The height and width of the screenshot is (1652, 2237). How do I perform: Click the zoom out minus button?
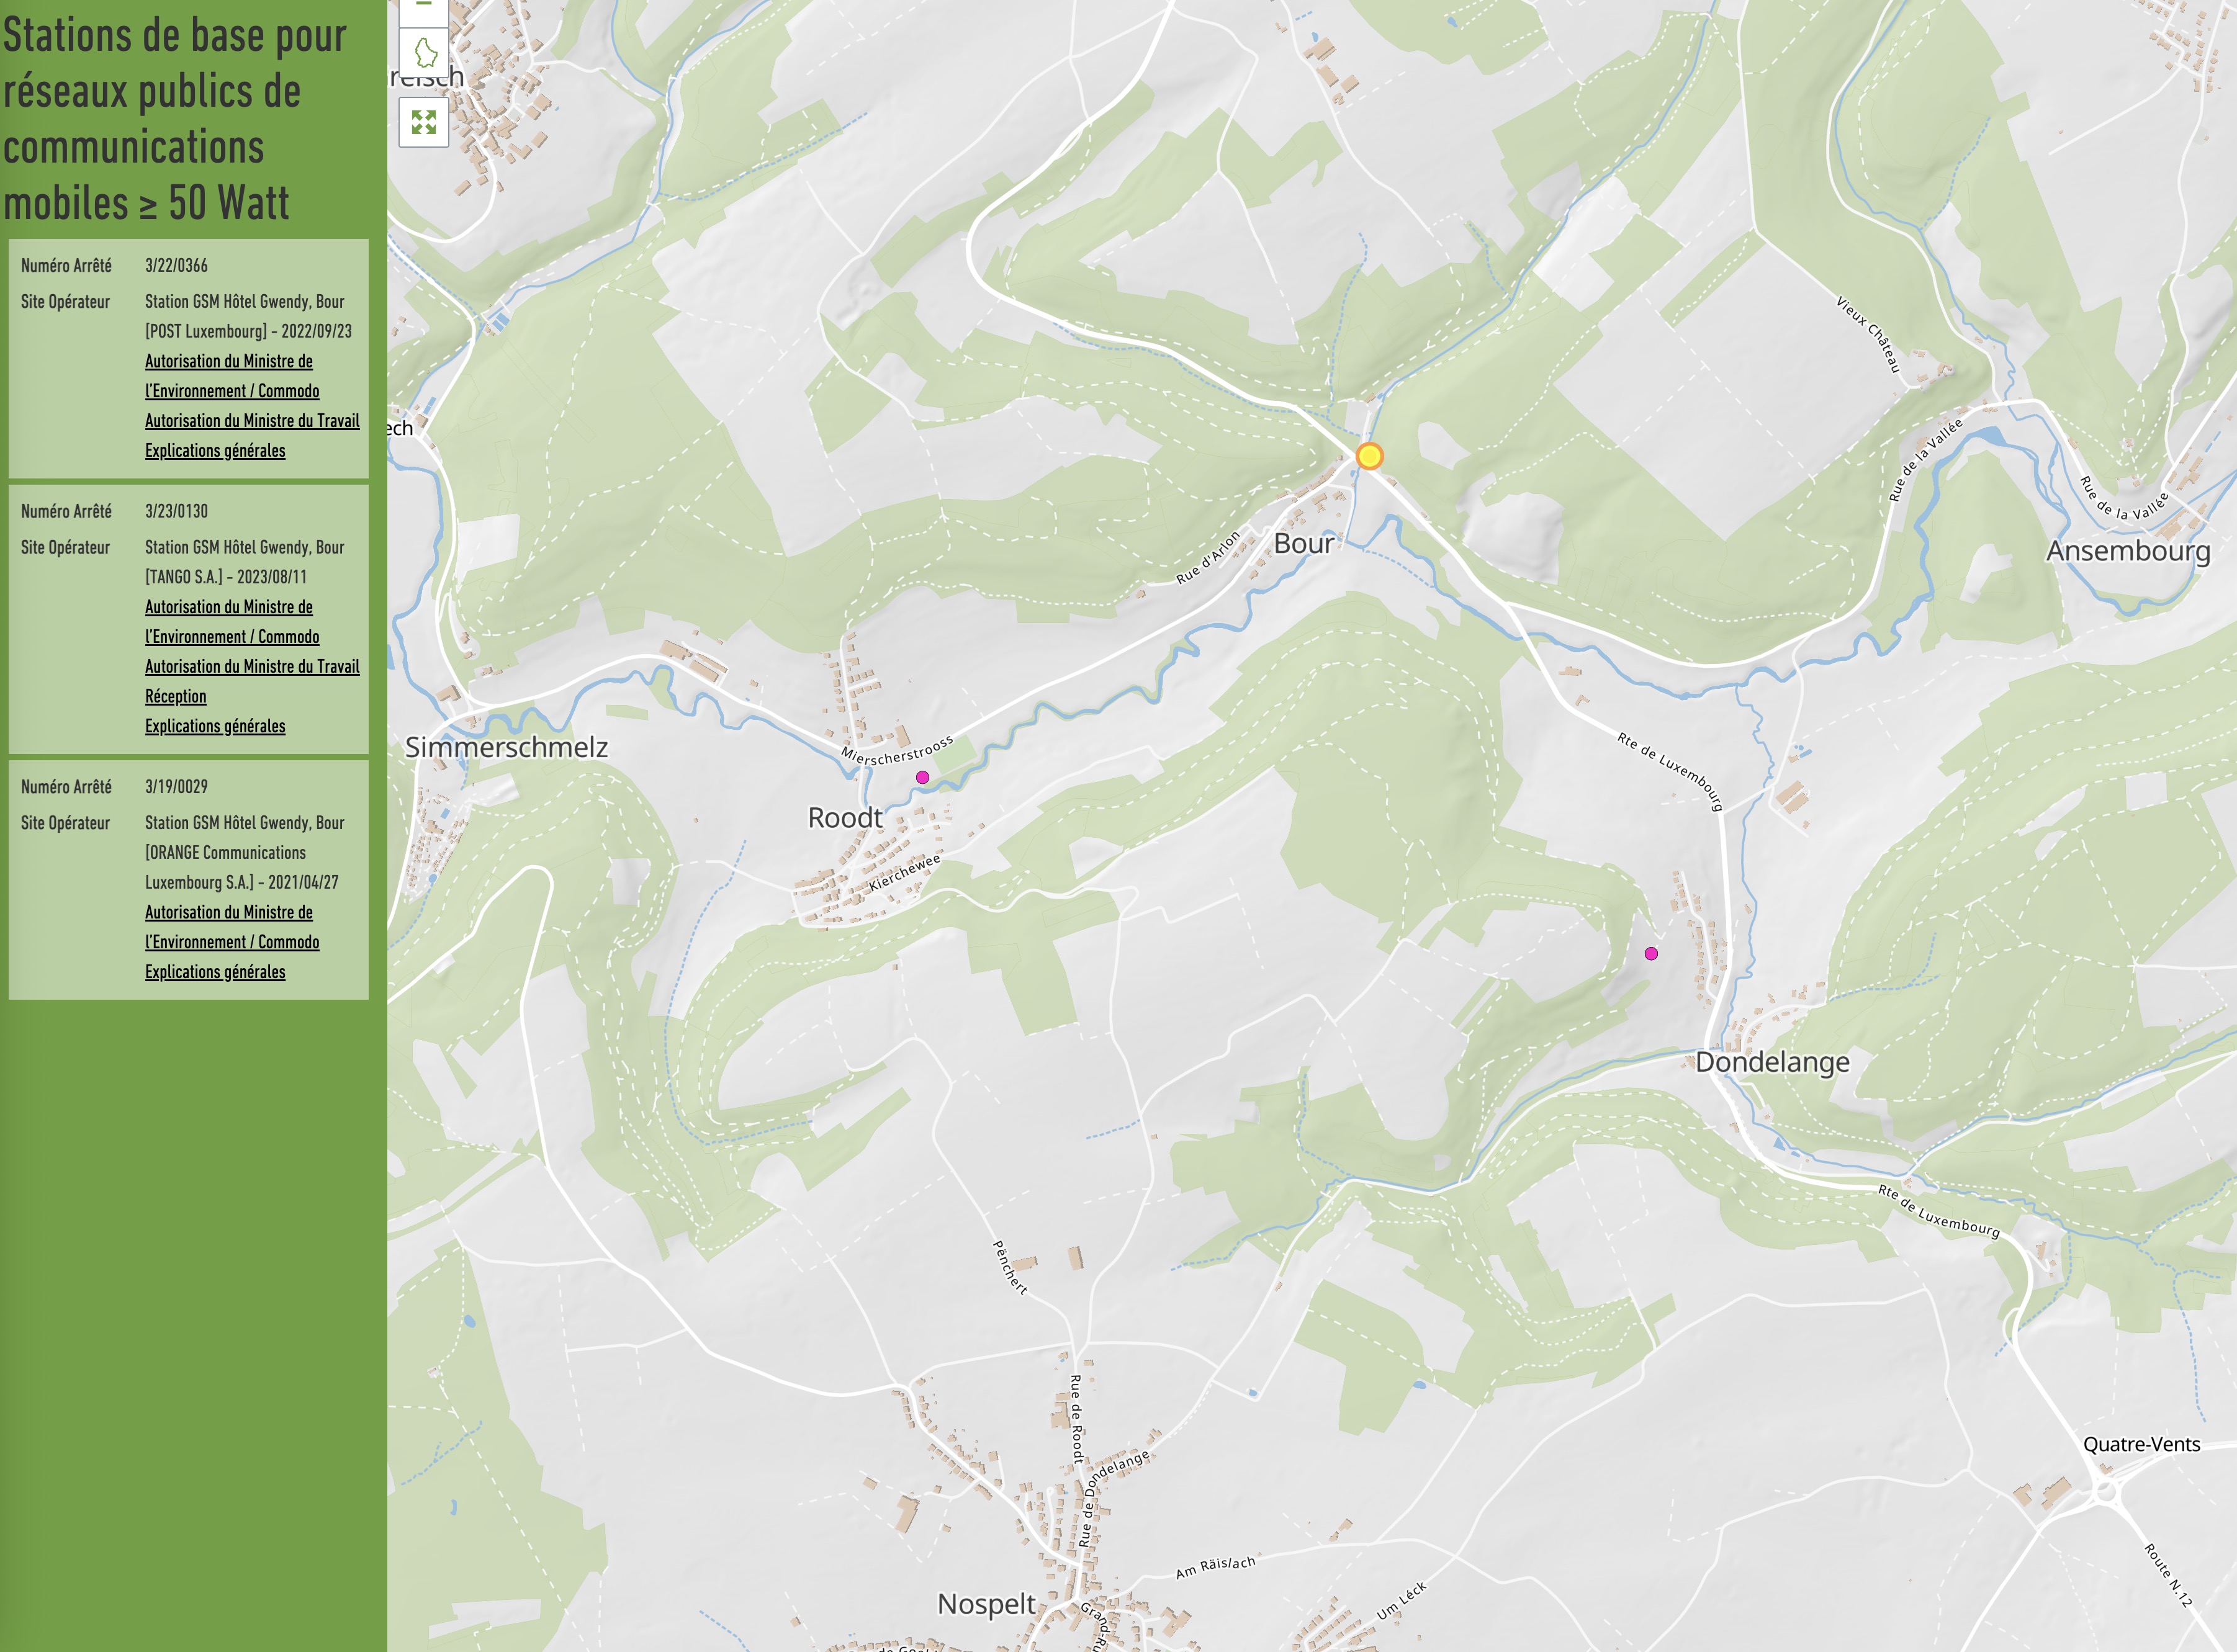423,8
